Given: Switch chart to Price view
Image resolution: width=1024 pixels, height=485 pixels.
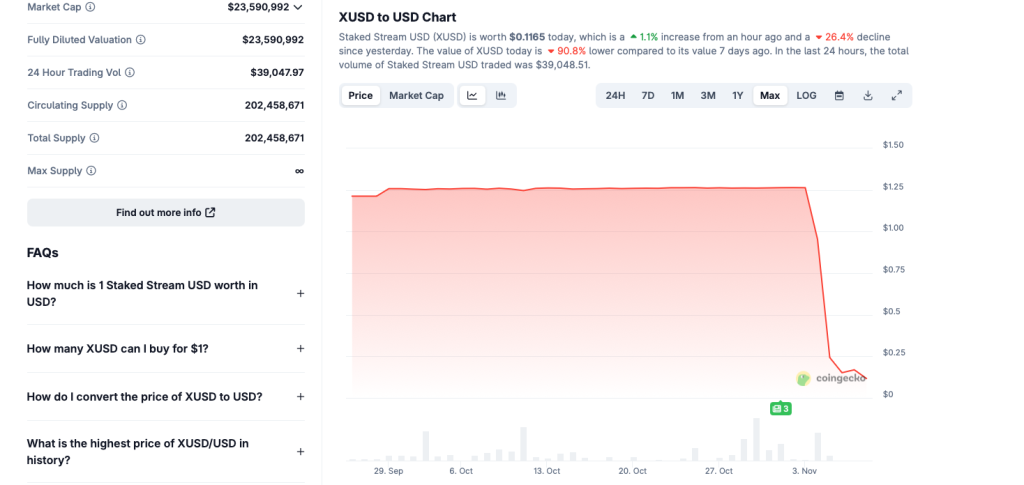Looking at the screenshot, I should 361,96.
